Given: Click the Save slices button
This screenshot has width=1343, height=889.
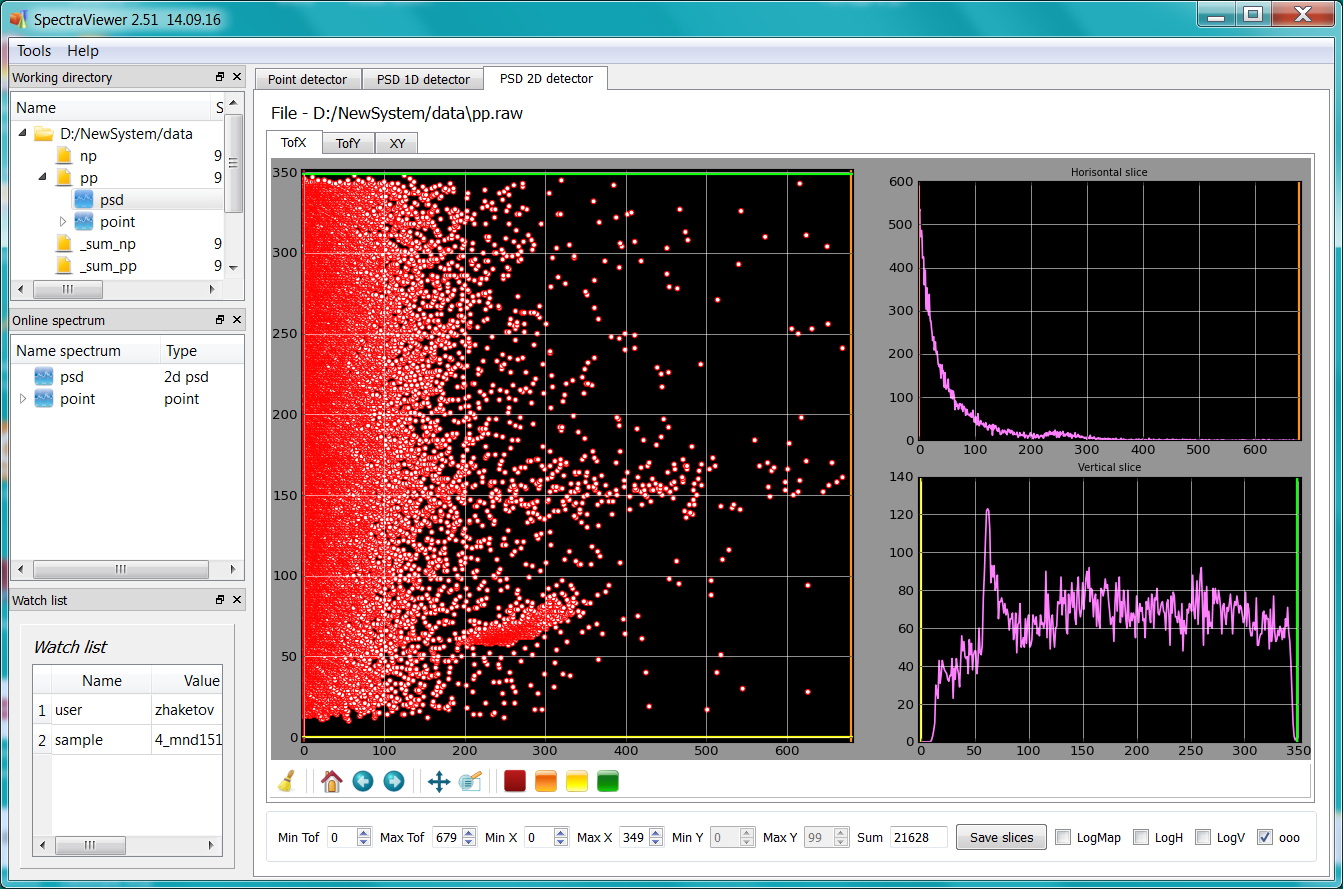Looking at the screenshot, I should click(x=1001, y=837).
